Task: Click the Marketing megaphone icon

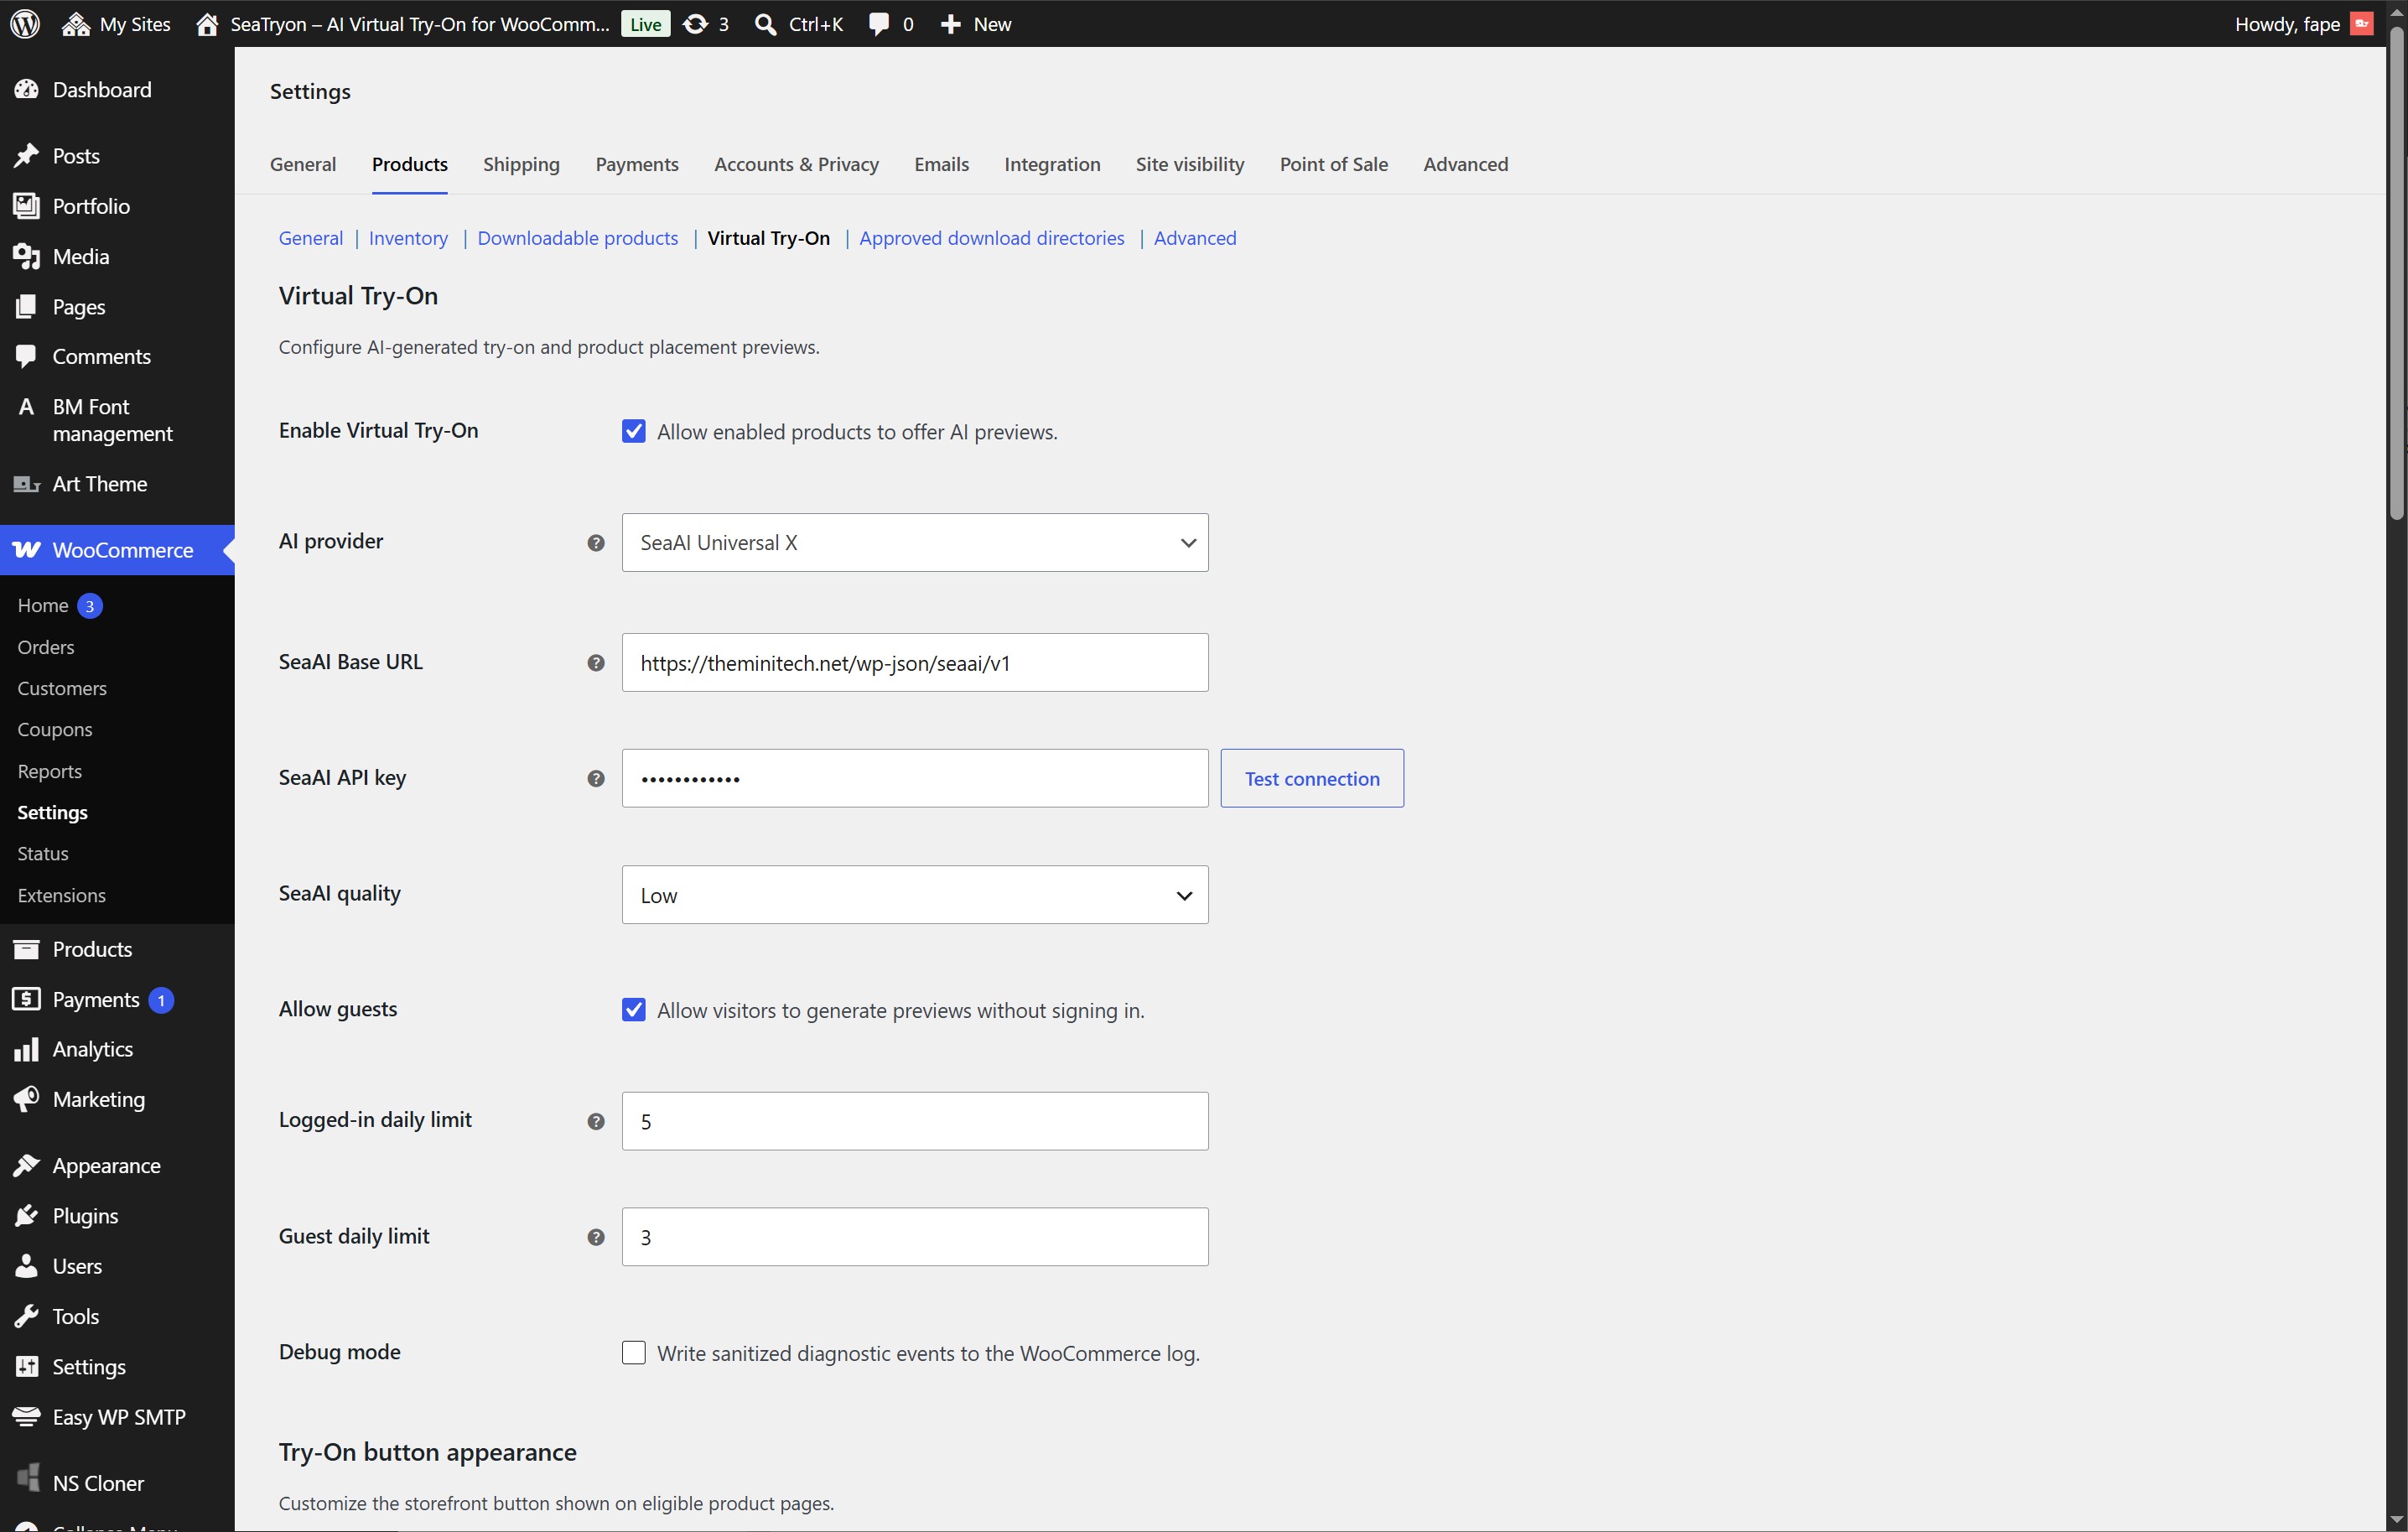Action: (27, 1099)
